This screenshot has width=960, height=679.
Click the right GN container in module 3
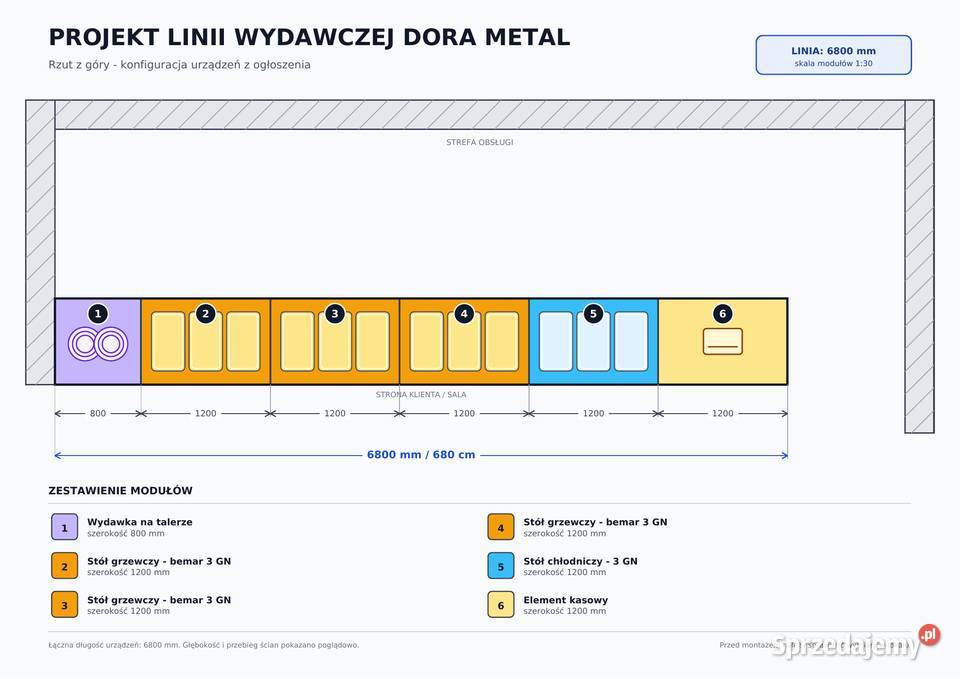(x=372, y=342)
